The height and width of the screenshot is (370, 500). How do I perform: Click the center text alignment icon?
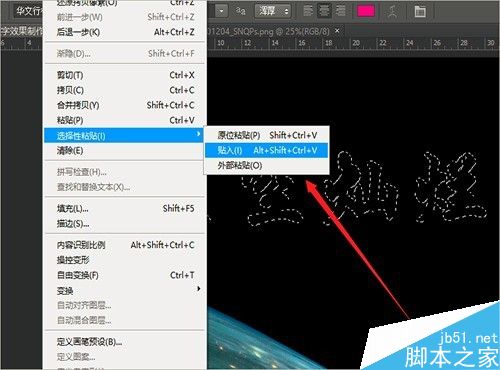(324, 11)
